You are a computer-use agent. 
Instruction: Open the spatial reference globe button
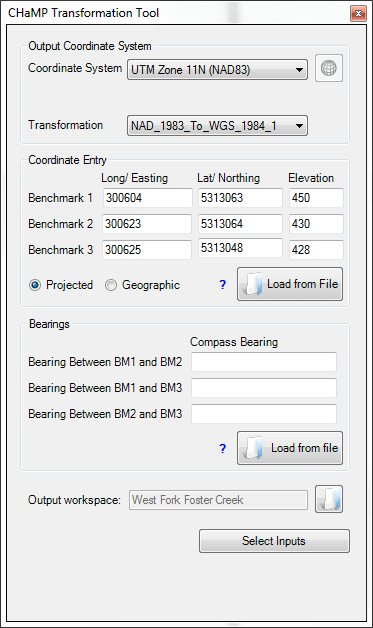(x=329, y=68)
